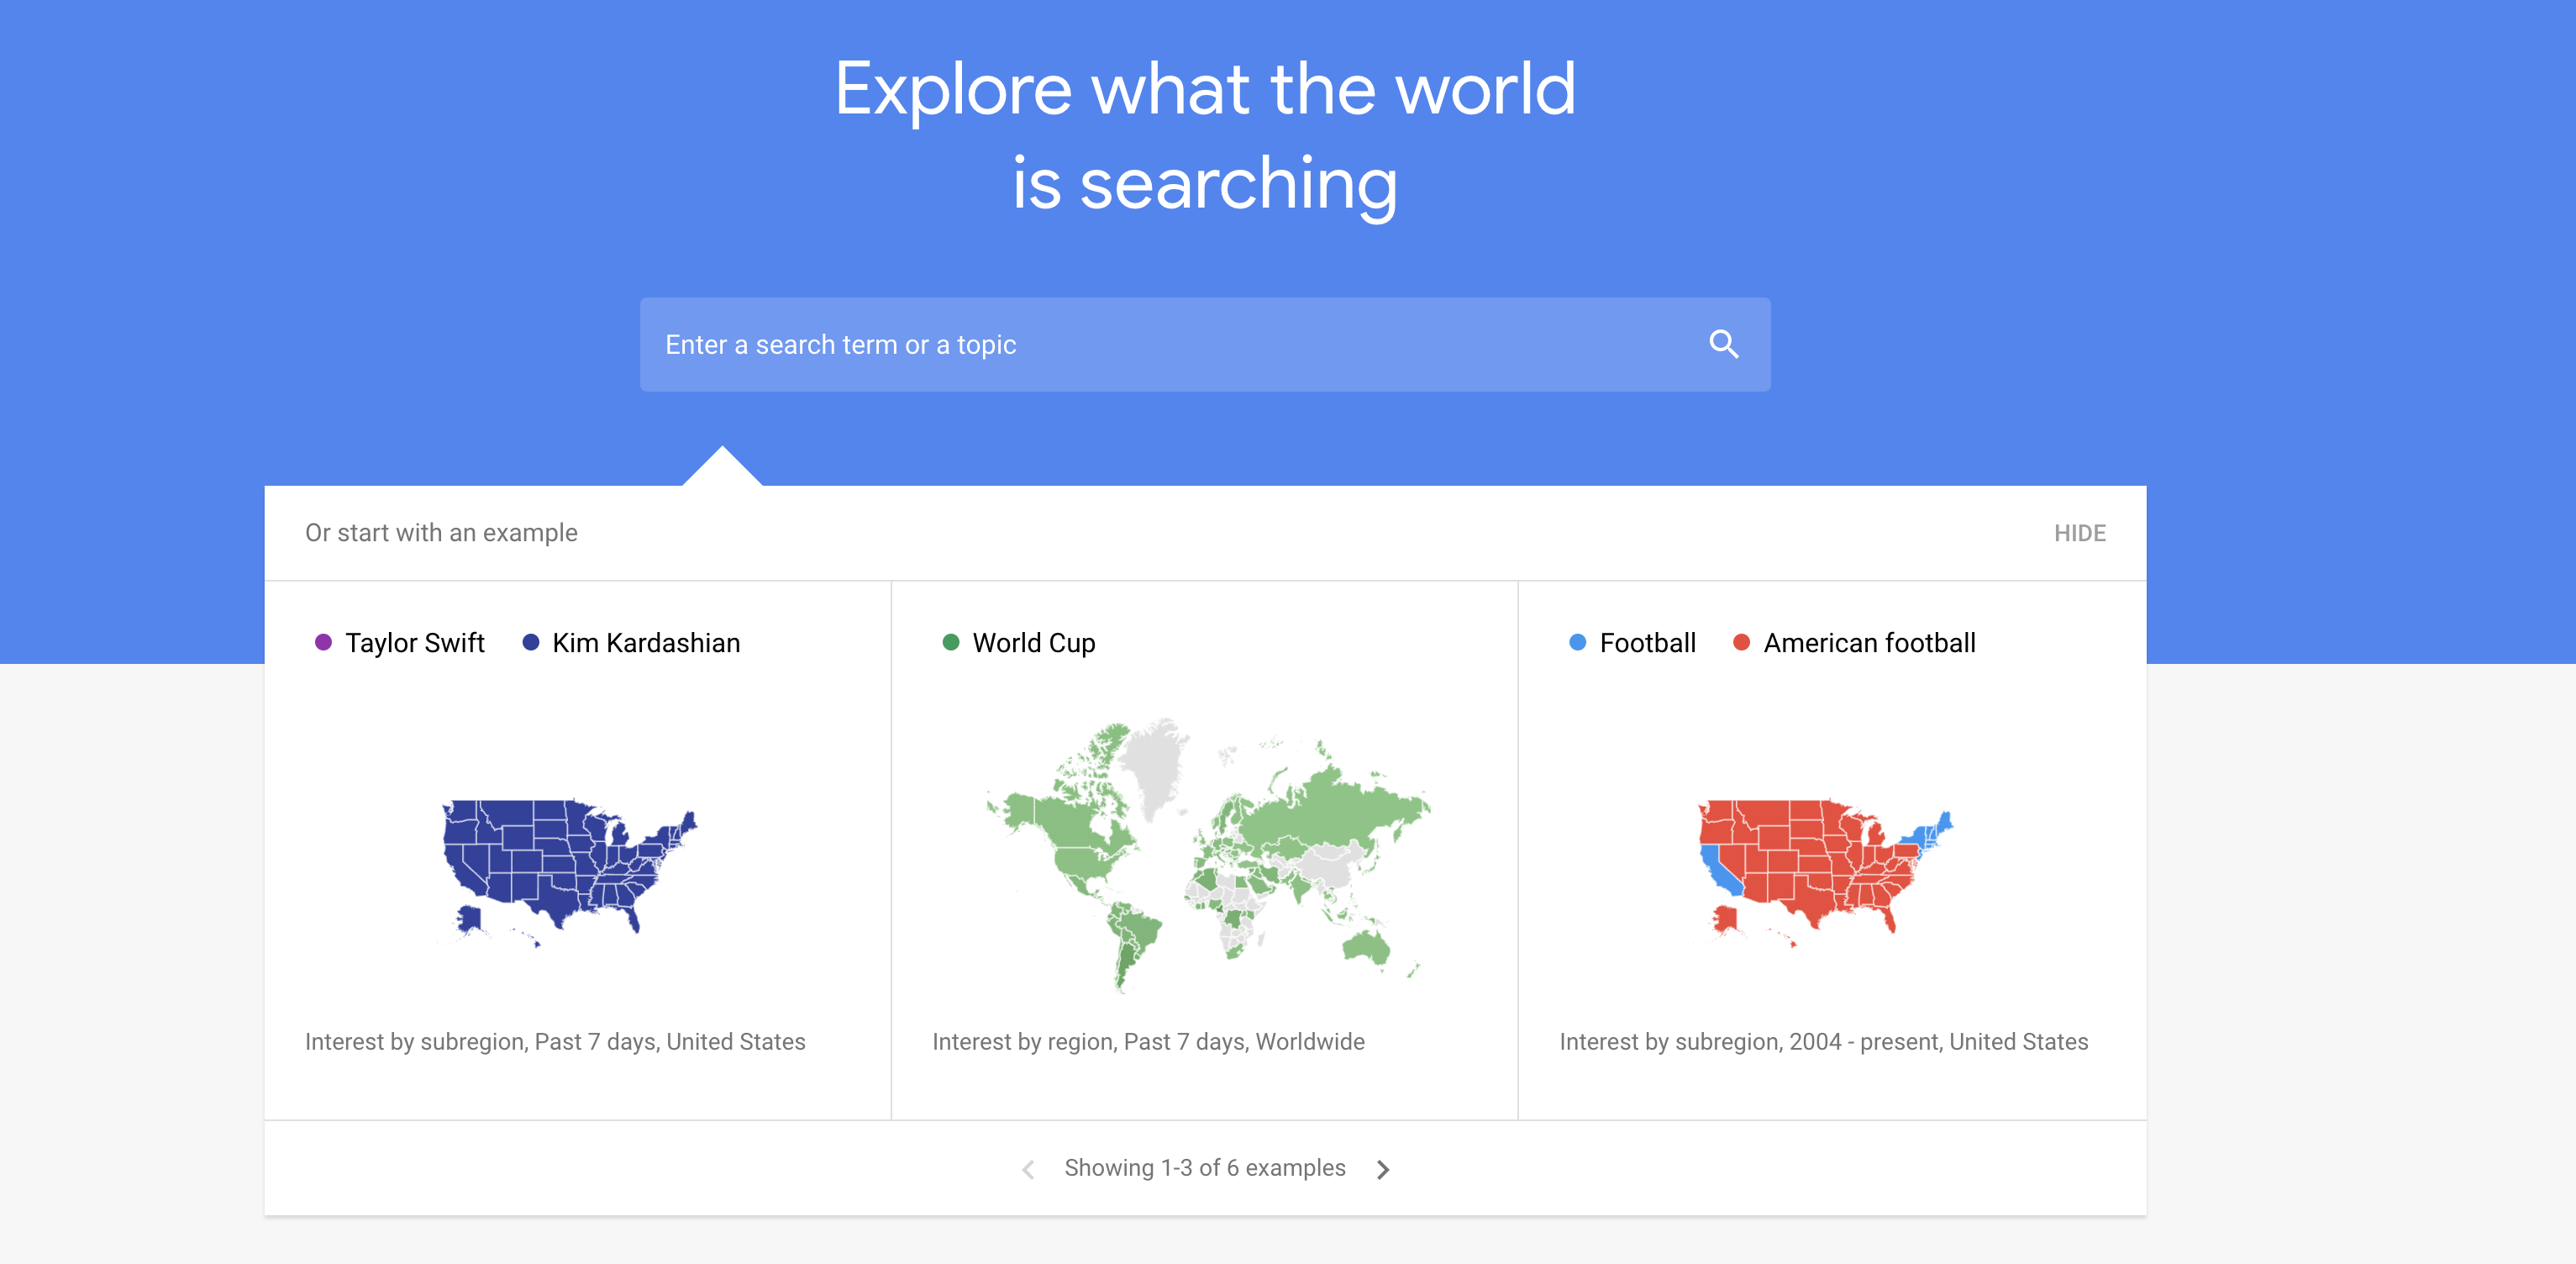Click 'Showing 1-3 of 6 examples' text
The image size is (2576, 1264).
pos(1205,1168)
